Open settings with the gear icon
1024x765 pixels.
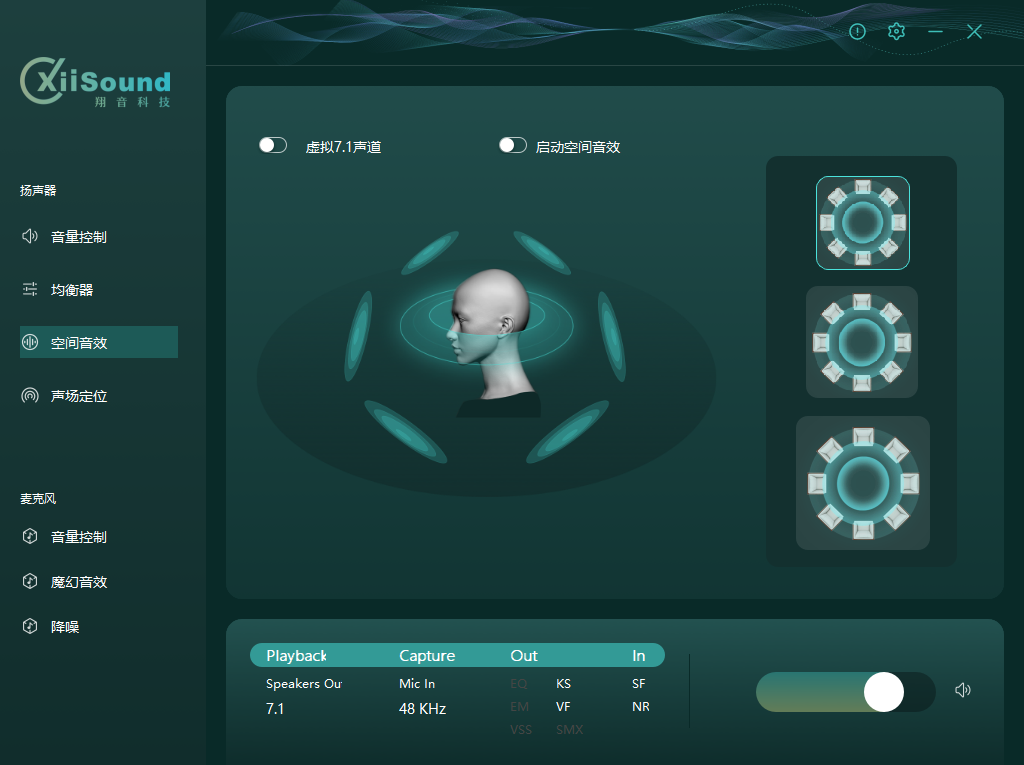coord(896,32)
